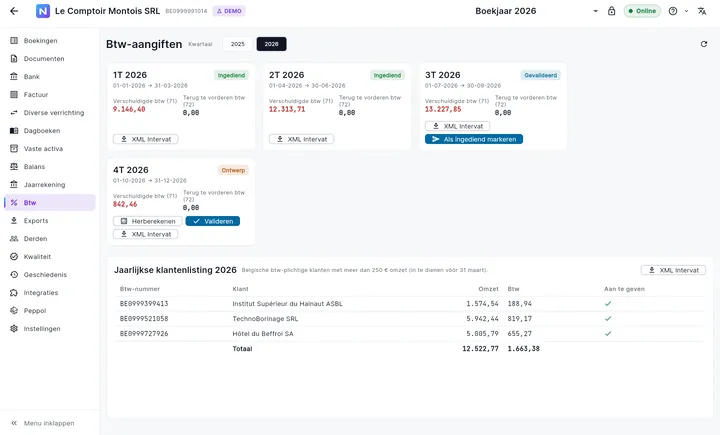Click the lock icon near Boekjaar
This screenshot has height=435, width=720.
pyautogui.click(x=611, y=11)
